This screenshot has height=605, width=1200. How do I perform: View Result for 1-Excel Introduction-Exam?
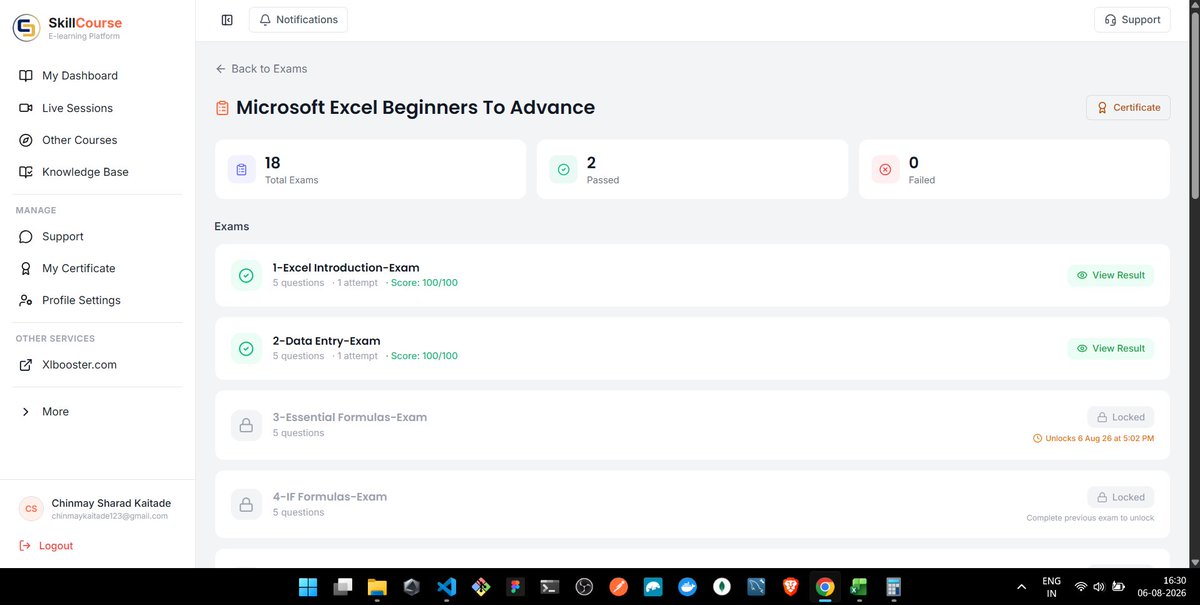[1111, 275]
